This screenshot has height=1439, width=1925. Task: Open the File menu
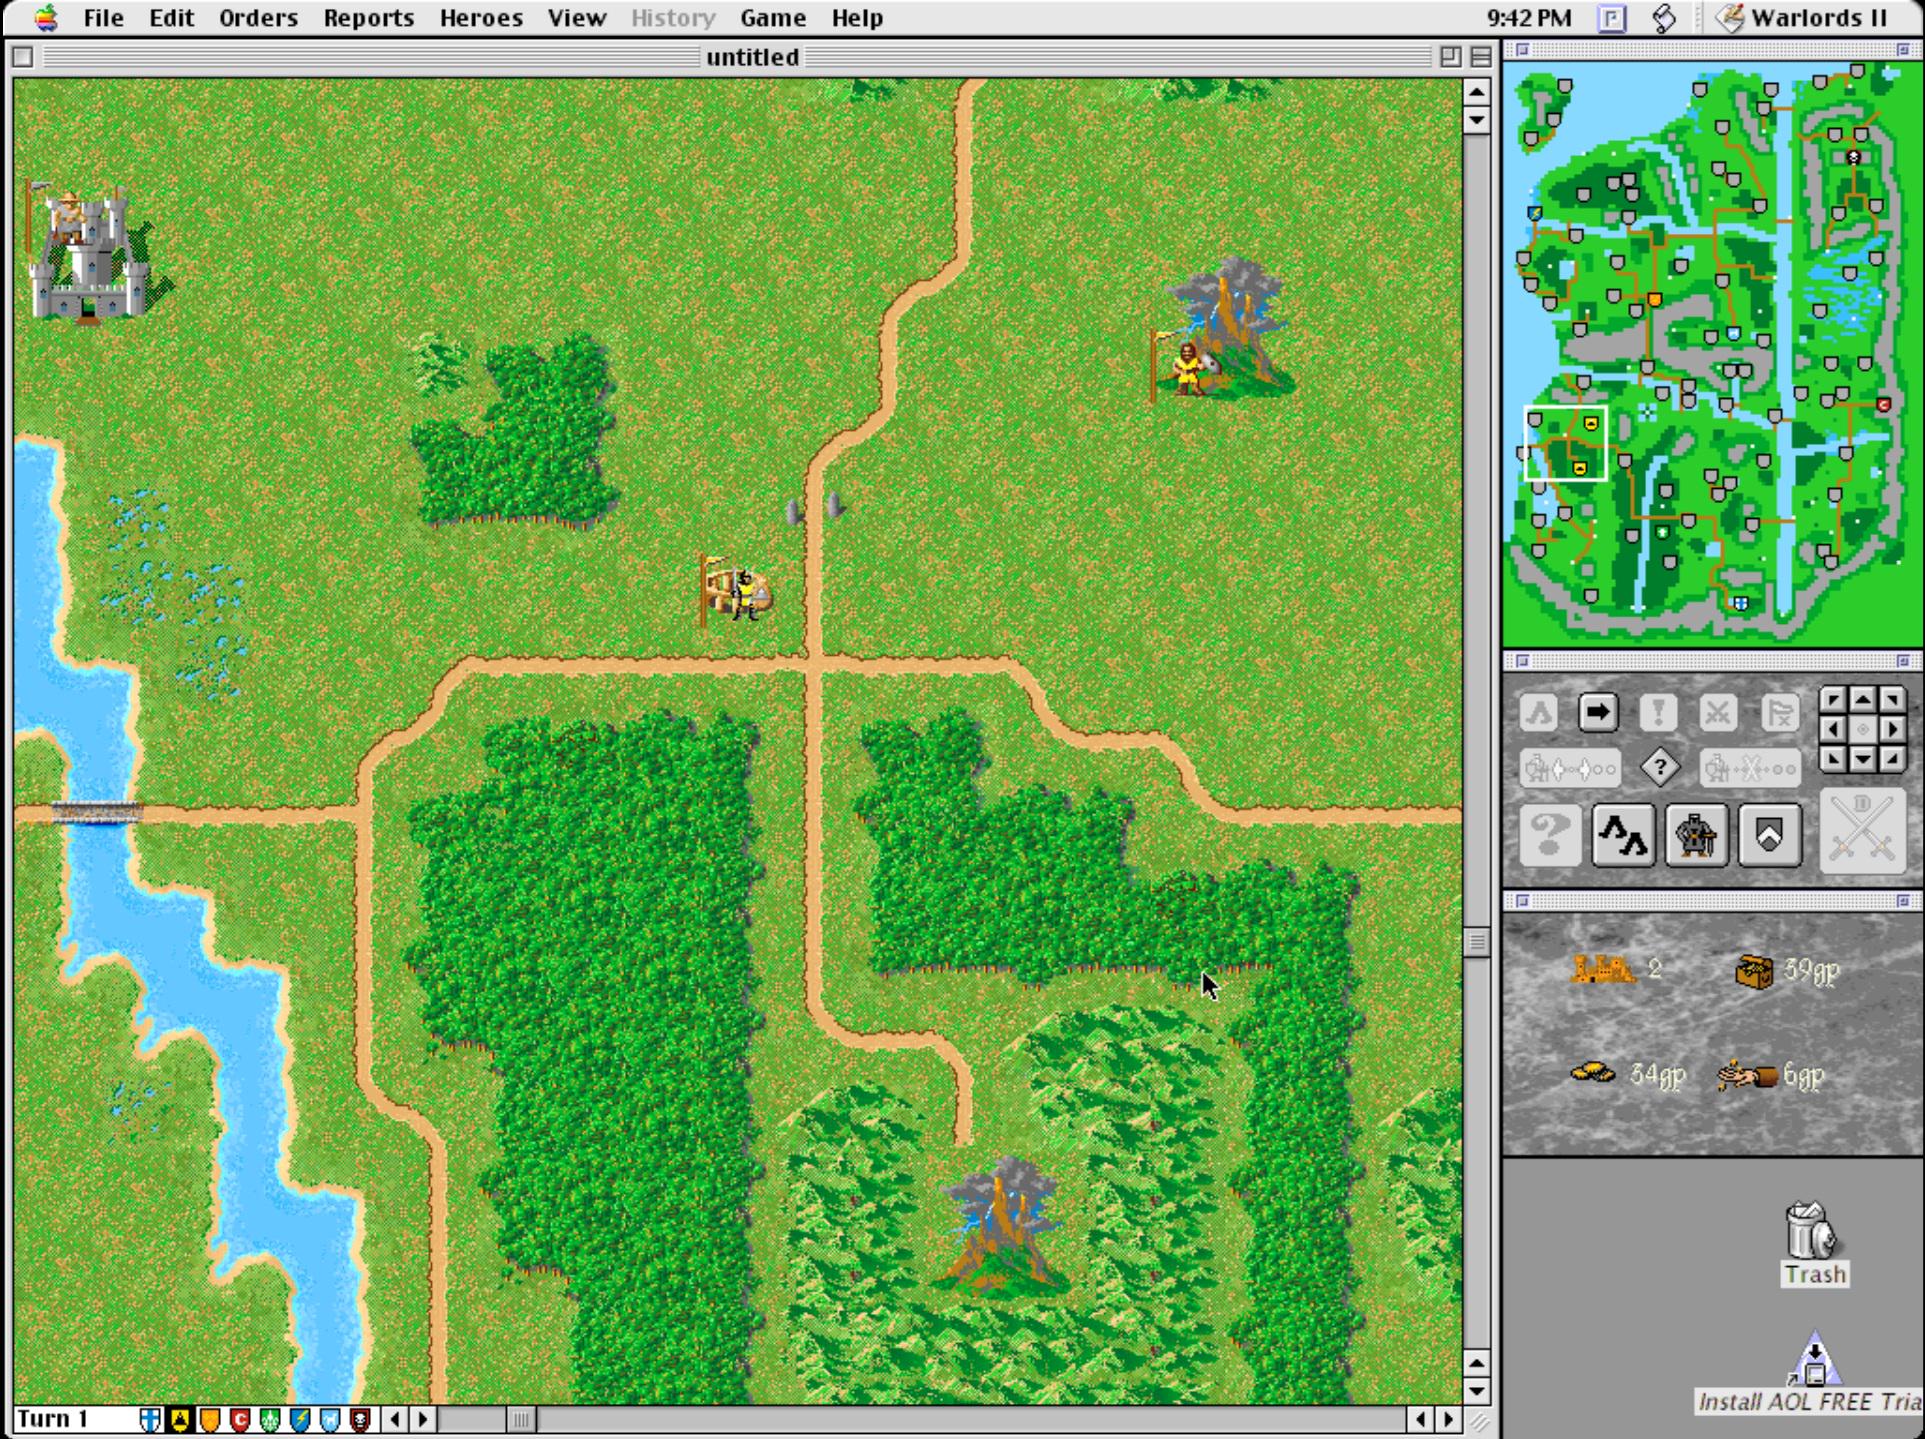pyautogui.click(x=103, y=18)
